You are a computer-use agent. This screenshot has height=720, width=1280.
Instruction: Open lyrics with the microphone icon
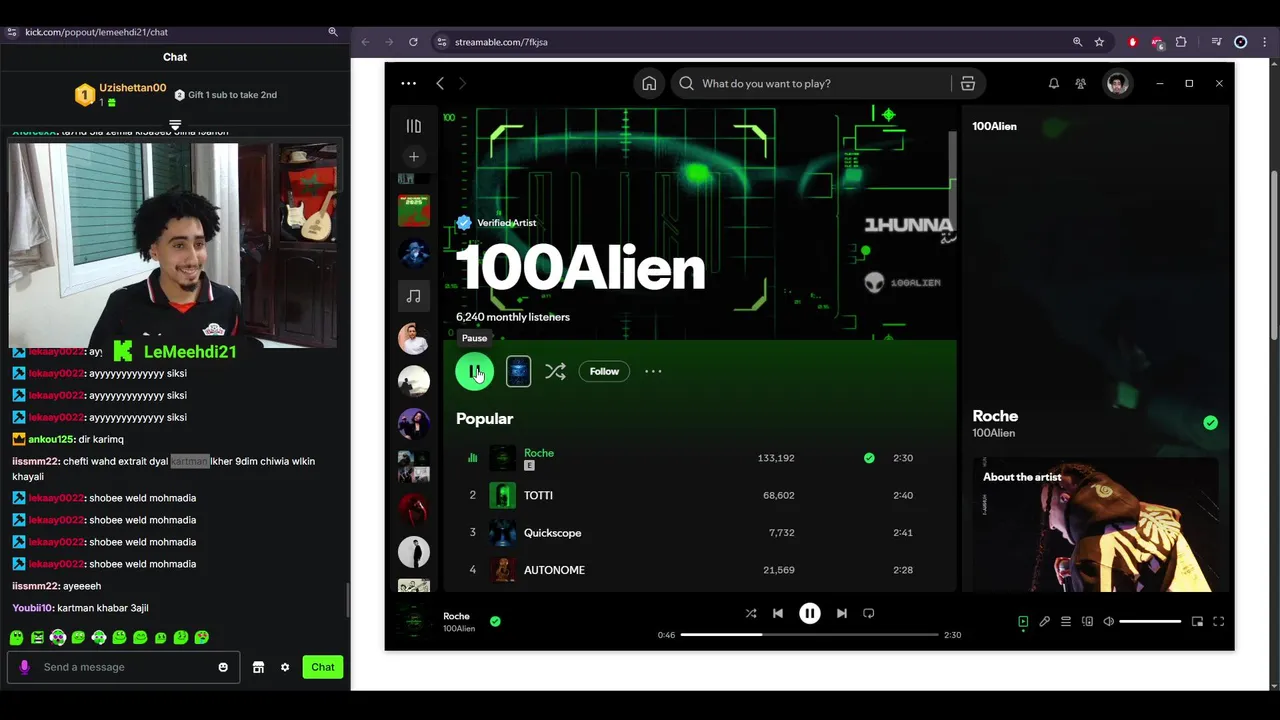(1045, 622)
